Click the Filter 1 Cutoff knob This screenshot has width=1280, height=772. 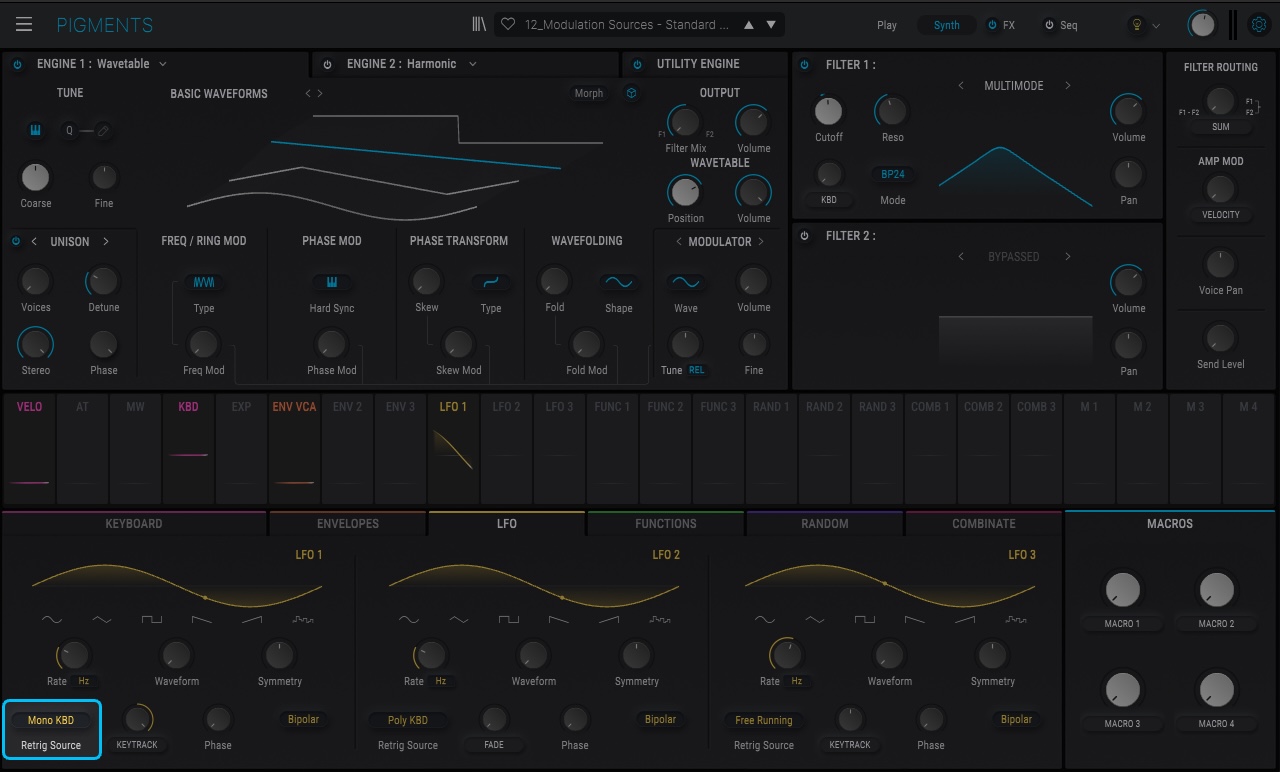(828, 111)
